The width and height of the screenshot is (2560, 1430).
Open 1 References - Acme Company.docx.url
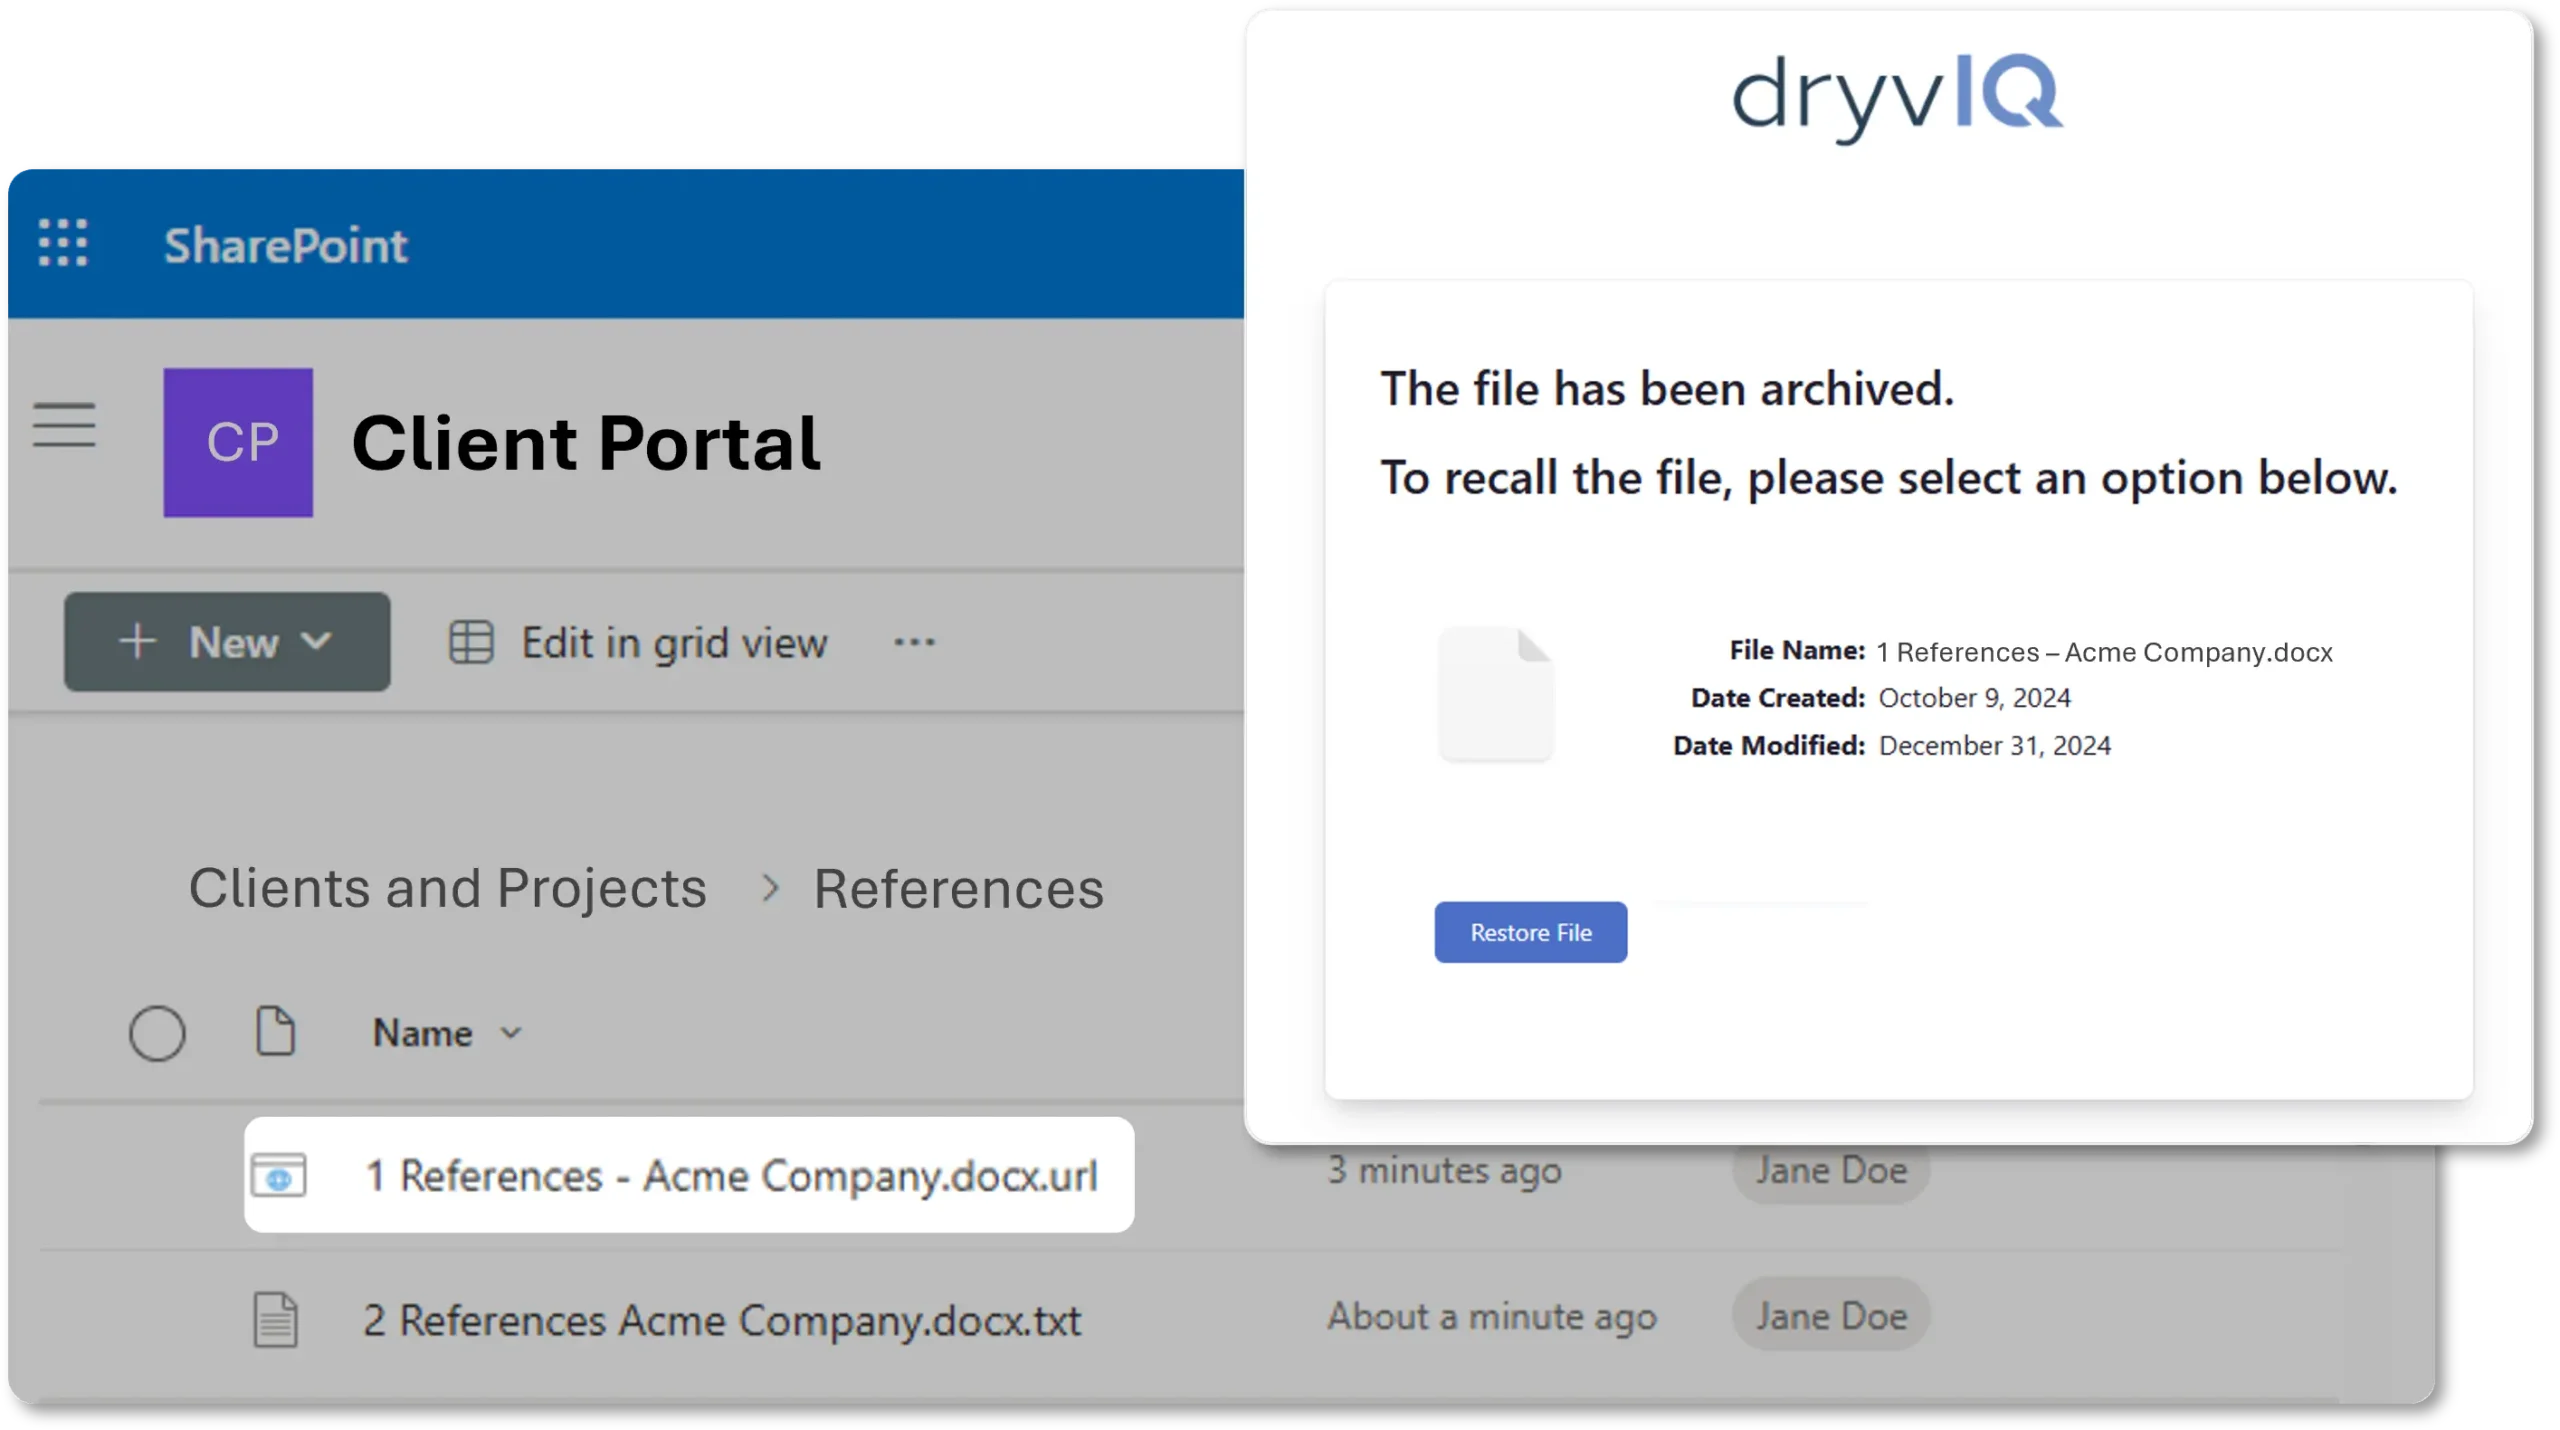tap(731, 1175)
